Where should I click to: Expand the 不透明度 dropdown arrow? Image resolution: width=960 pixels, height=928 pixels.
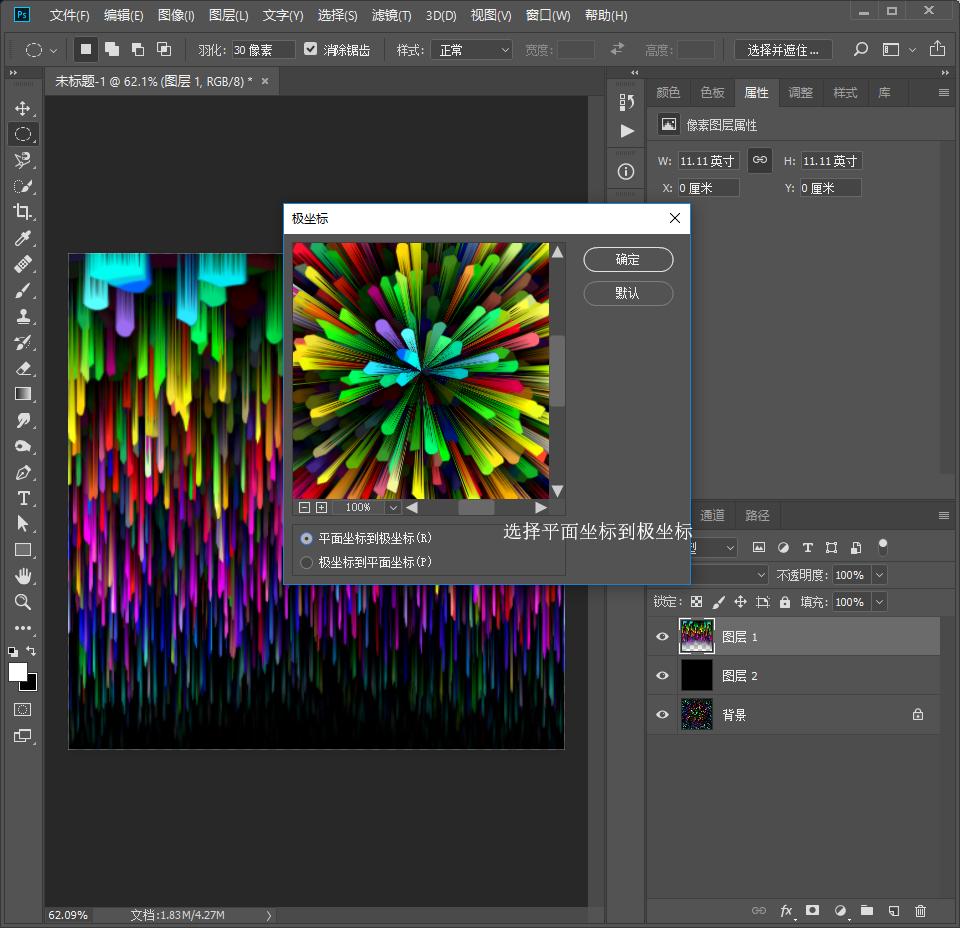[x=879, y=575]
